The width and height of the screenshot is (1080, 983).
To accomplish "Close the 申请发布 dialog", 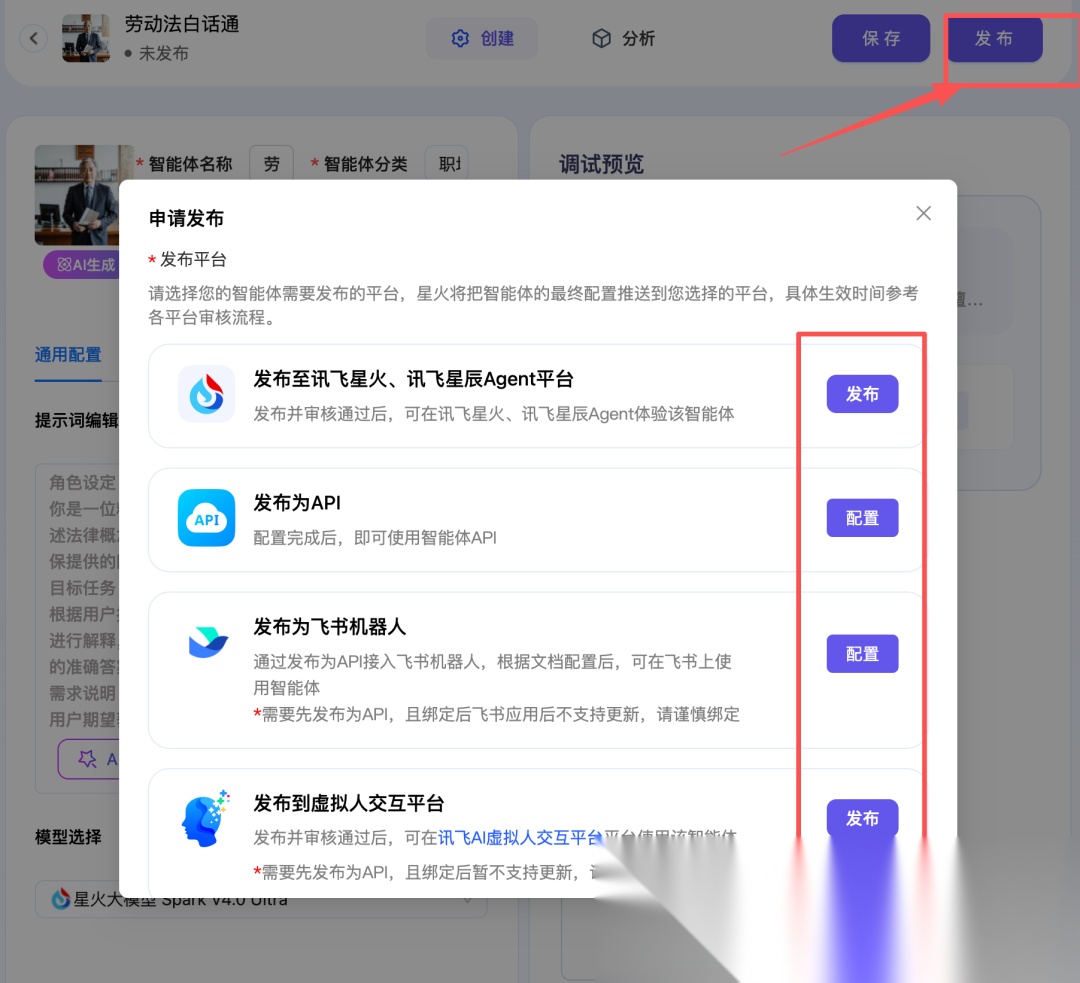I will [924, 214].
